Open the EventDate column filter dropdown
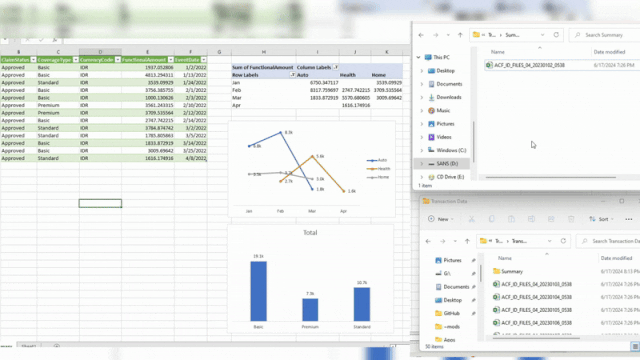The height and width of the screenshot is (360, 640). 203,60
